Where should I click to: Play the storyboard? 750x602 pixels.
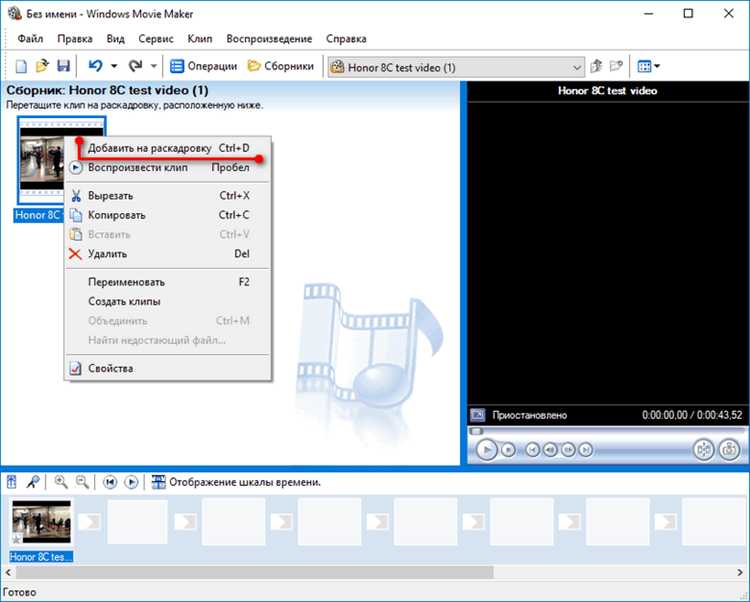[x=131, y=482]
